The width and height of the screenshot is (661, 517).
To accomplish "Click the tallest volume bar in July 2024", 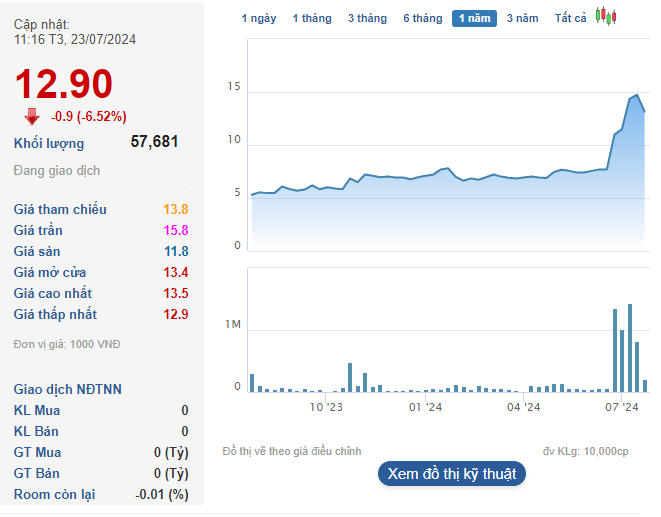I will coord(630,348).
